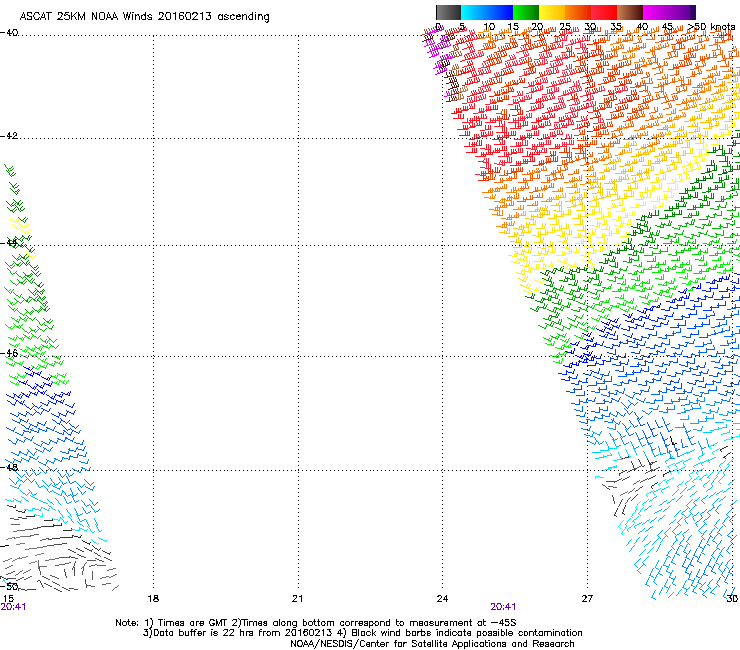The image size is (740, 650).
Task: Select the red 30-35 knots legend segment
Action: pos(604,12)
